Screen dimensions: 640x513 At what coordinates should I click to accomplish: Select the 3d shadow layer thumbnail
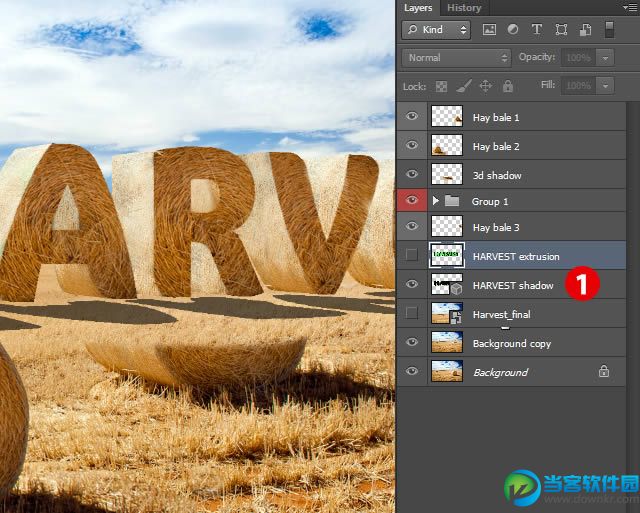click(447, 174)
